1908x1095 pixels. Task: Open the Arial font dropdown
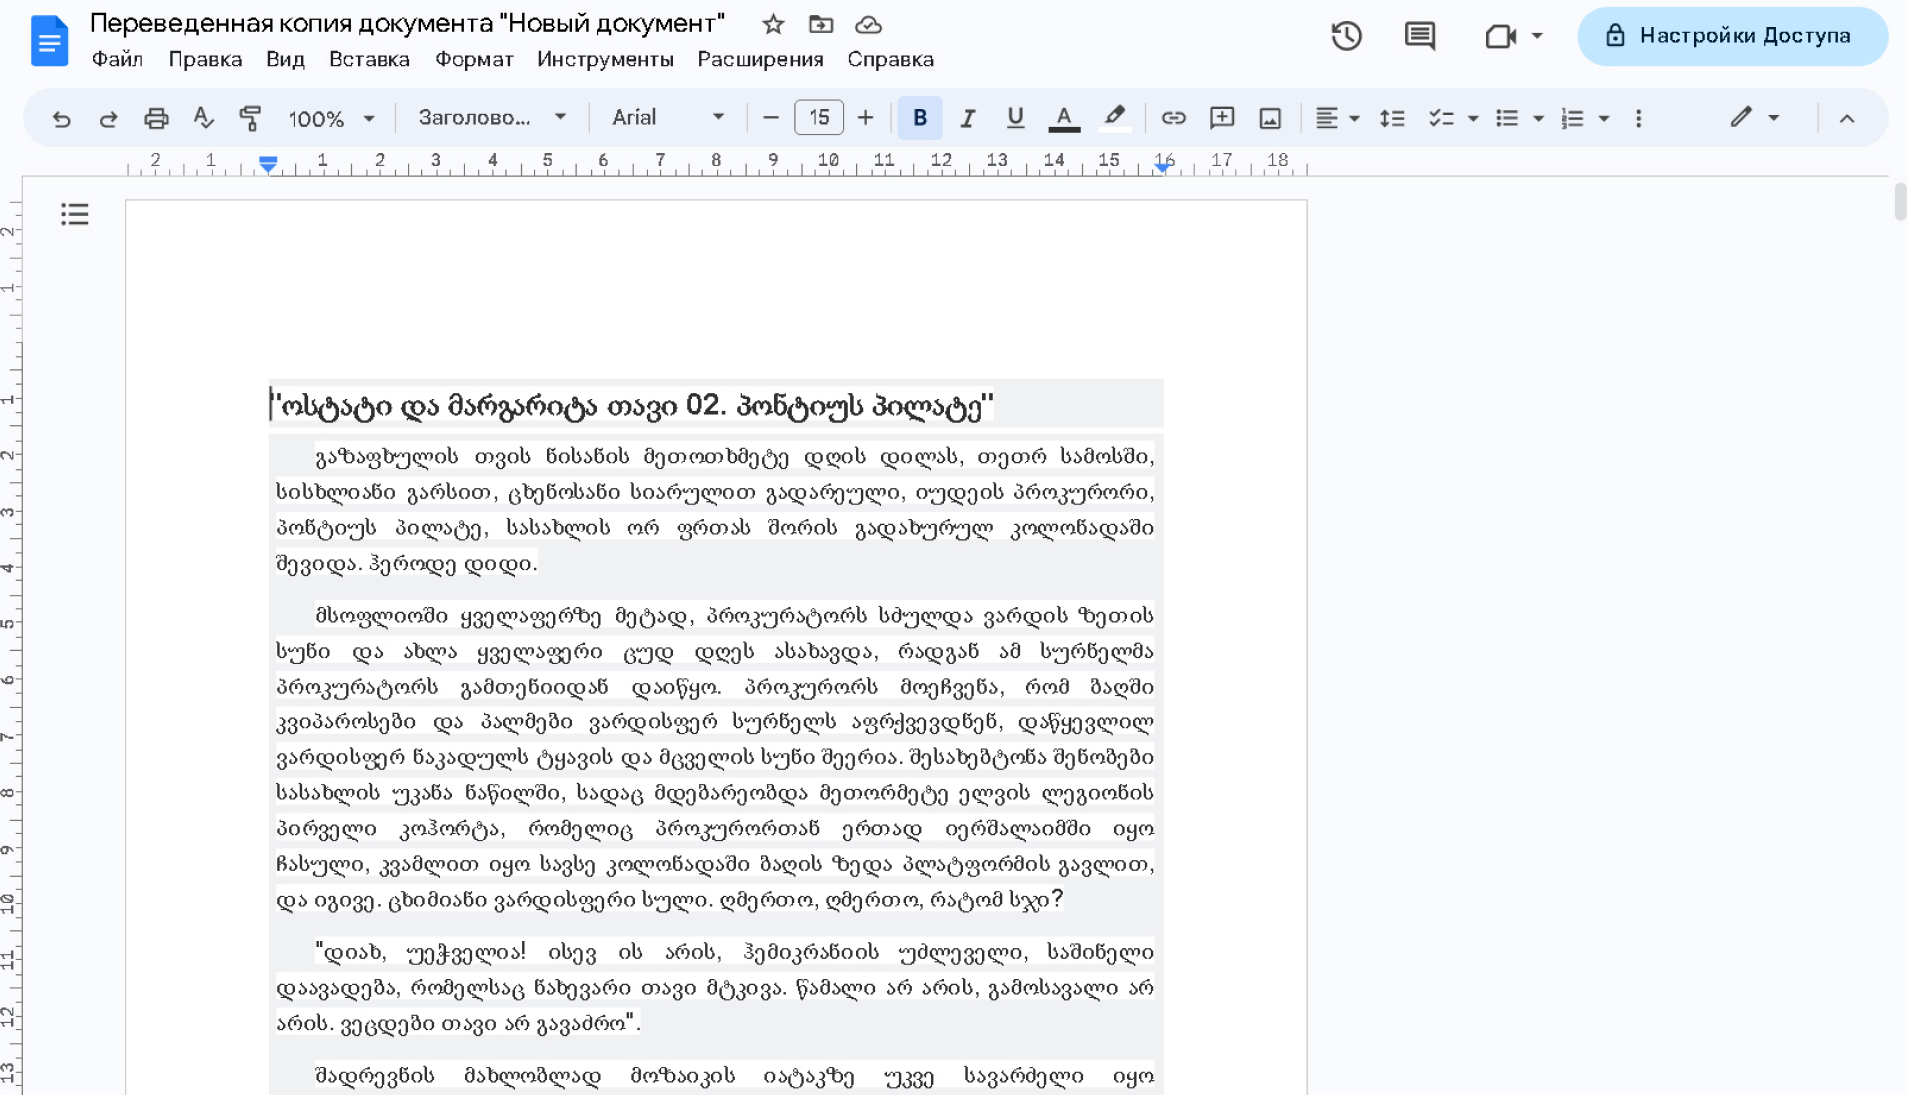point(667,118)
